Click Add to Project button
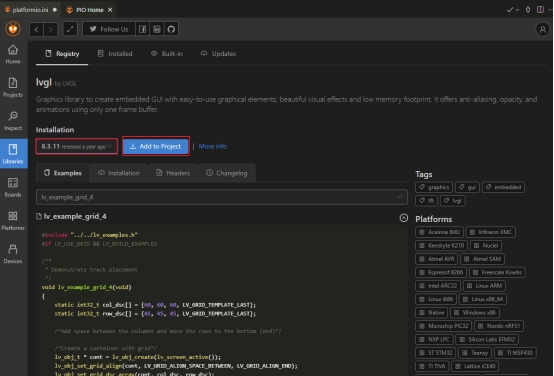The image size is (554, 376). (155, 146)
